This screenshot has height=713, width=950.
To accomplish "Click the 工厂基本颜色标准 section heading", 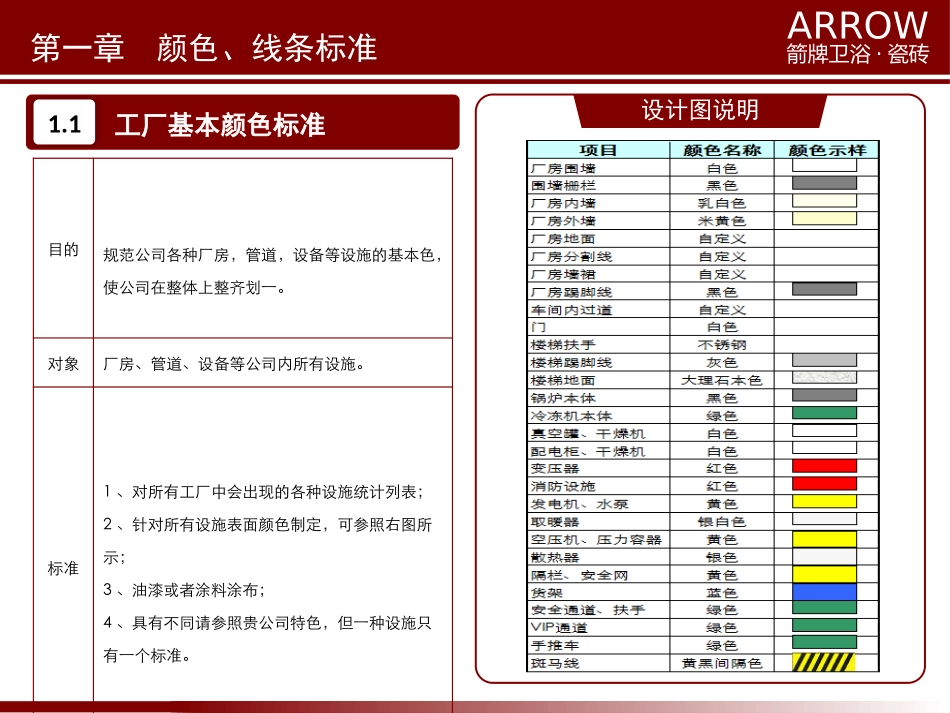I will coord(220,125).
